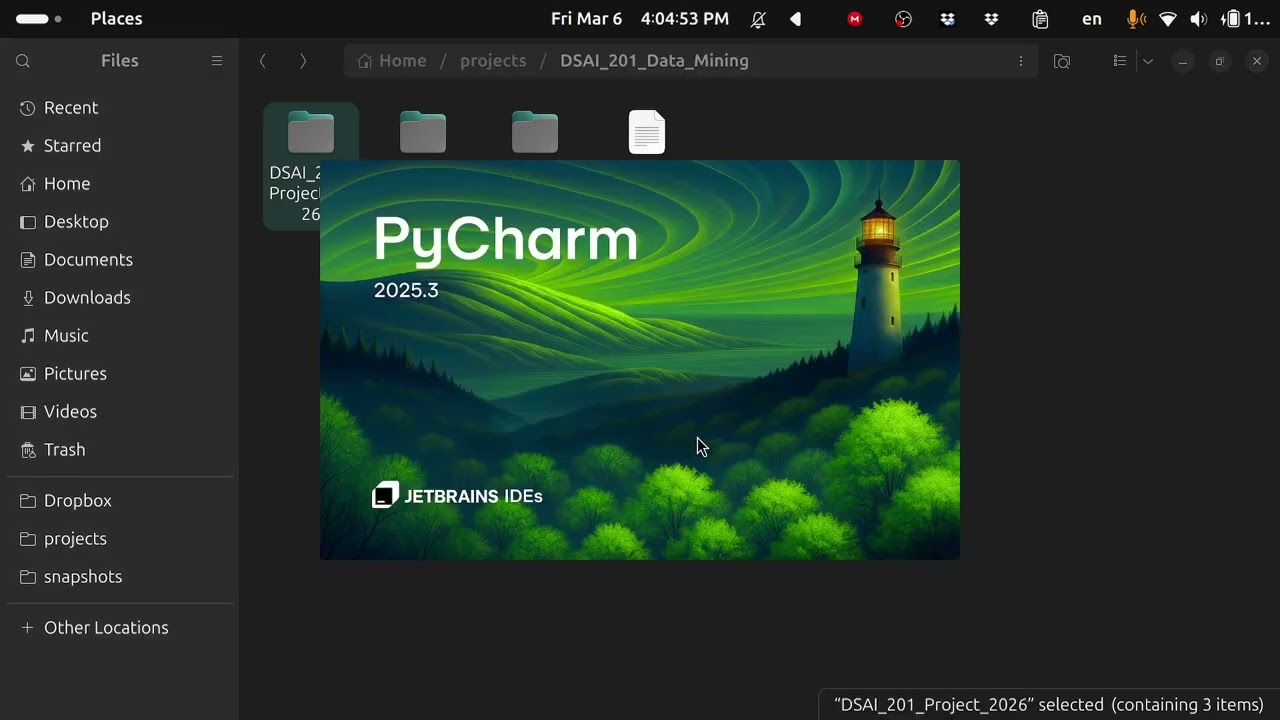Screen dimensions: 1280x720
Task: Open the search icon in Files
Action: [x=23, y=61]
